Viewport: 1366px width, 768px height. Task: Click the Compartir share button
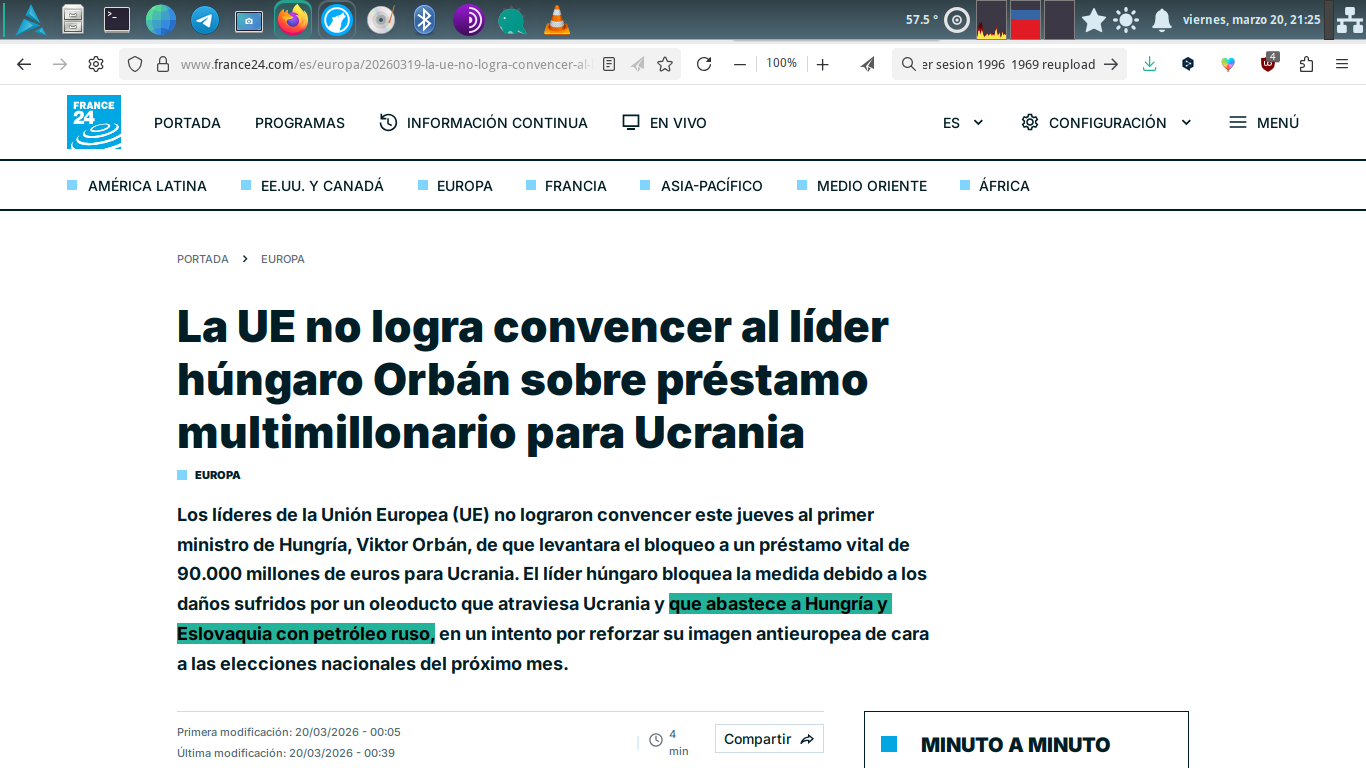pos(768,739)
